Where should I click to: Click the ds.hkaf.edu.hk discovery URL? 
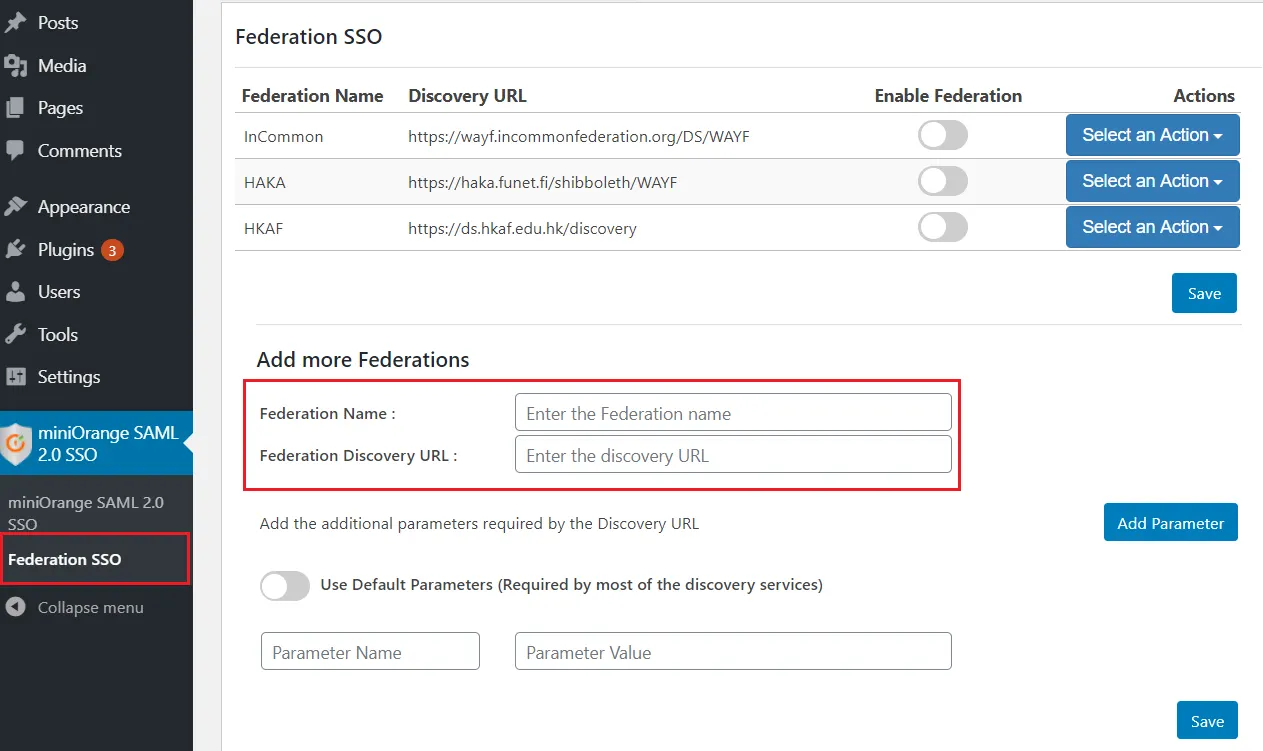[x=522, y=228]
